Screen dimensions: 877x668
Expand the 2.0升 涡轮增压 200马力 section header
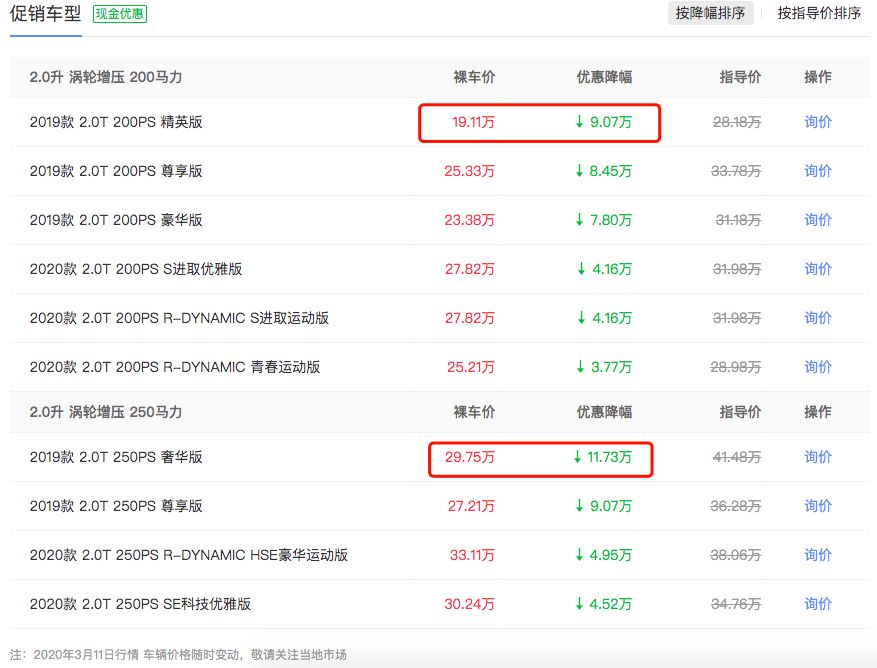click(x=106, y=76)
